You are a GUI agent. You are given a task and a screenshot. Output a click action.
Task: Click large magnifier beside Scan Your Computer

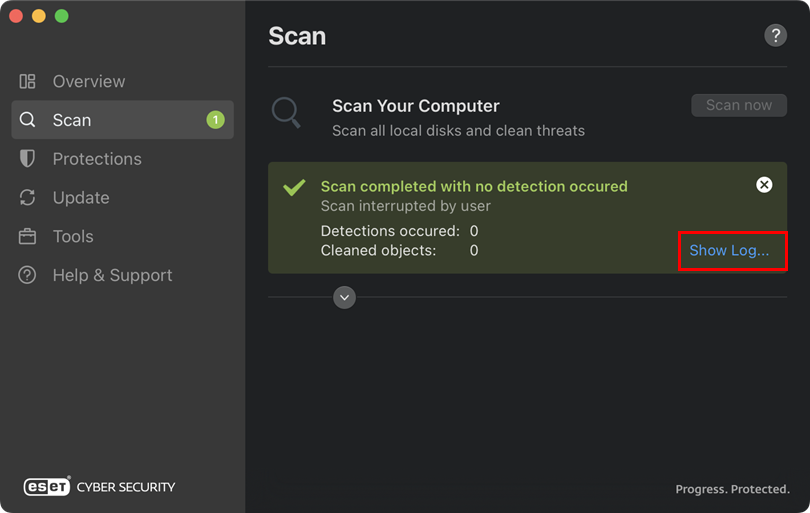point(286,113)
